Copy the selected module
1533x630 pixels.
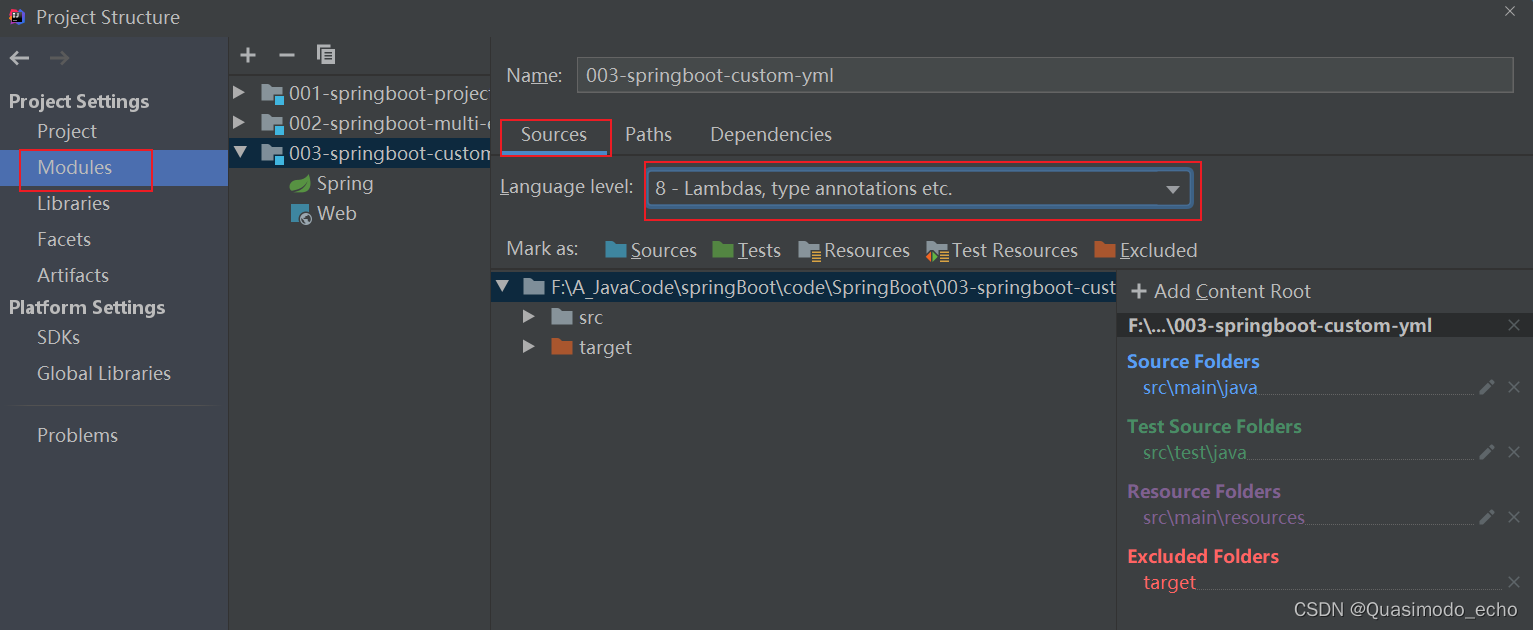tap(326, 55)
